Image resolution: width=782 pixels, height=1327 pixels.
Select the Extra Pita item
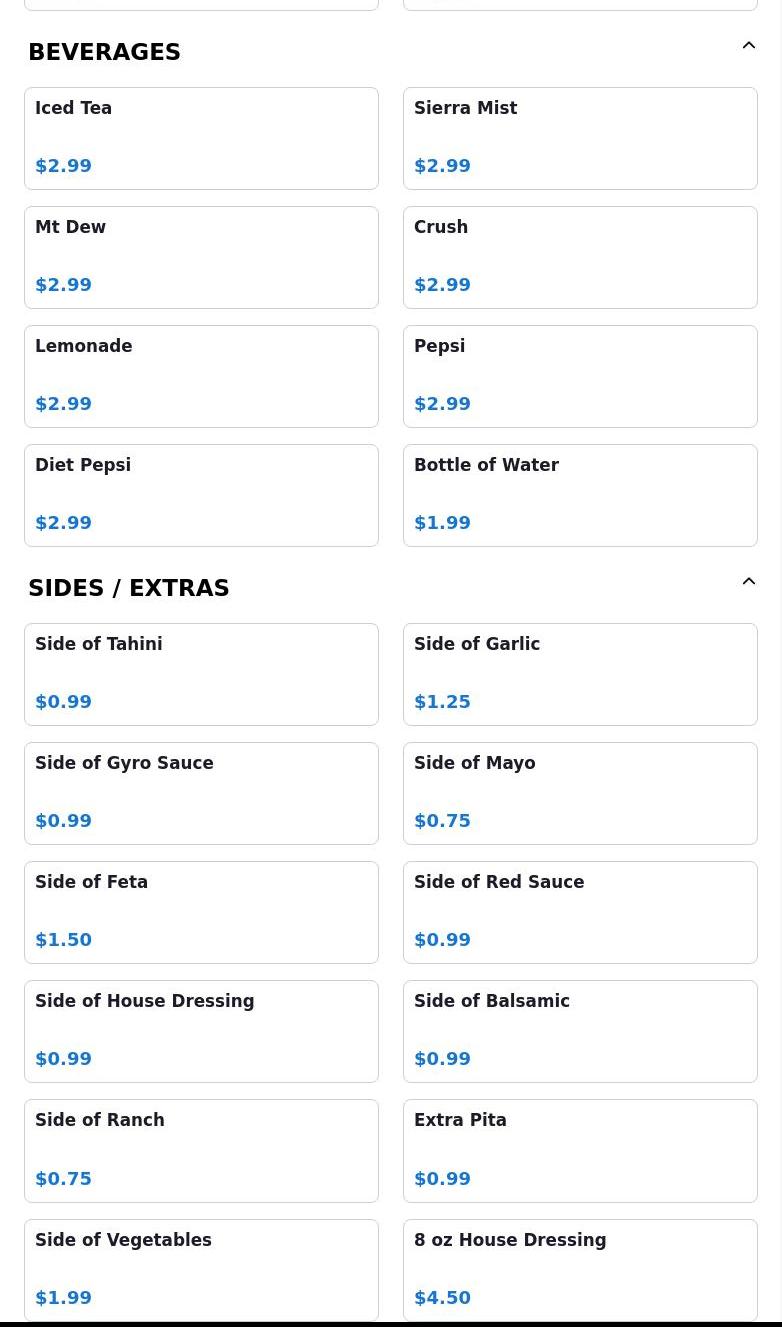pos(580,1150)
